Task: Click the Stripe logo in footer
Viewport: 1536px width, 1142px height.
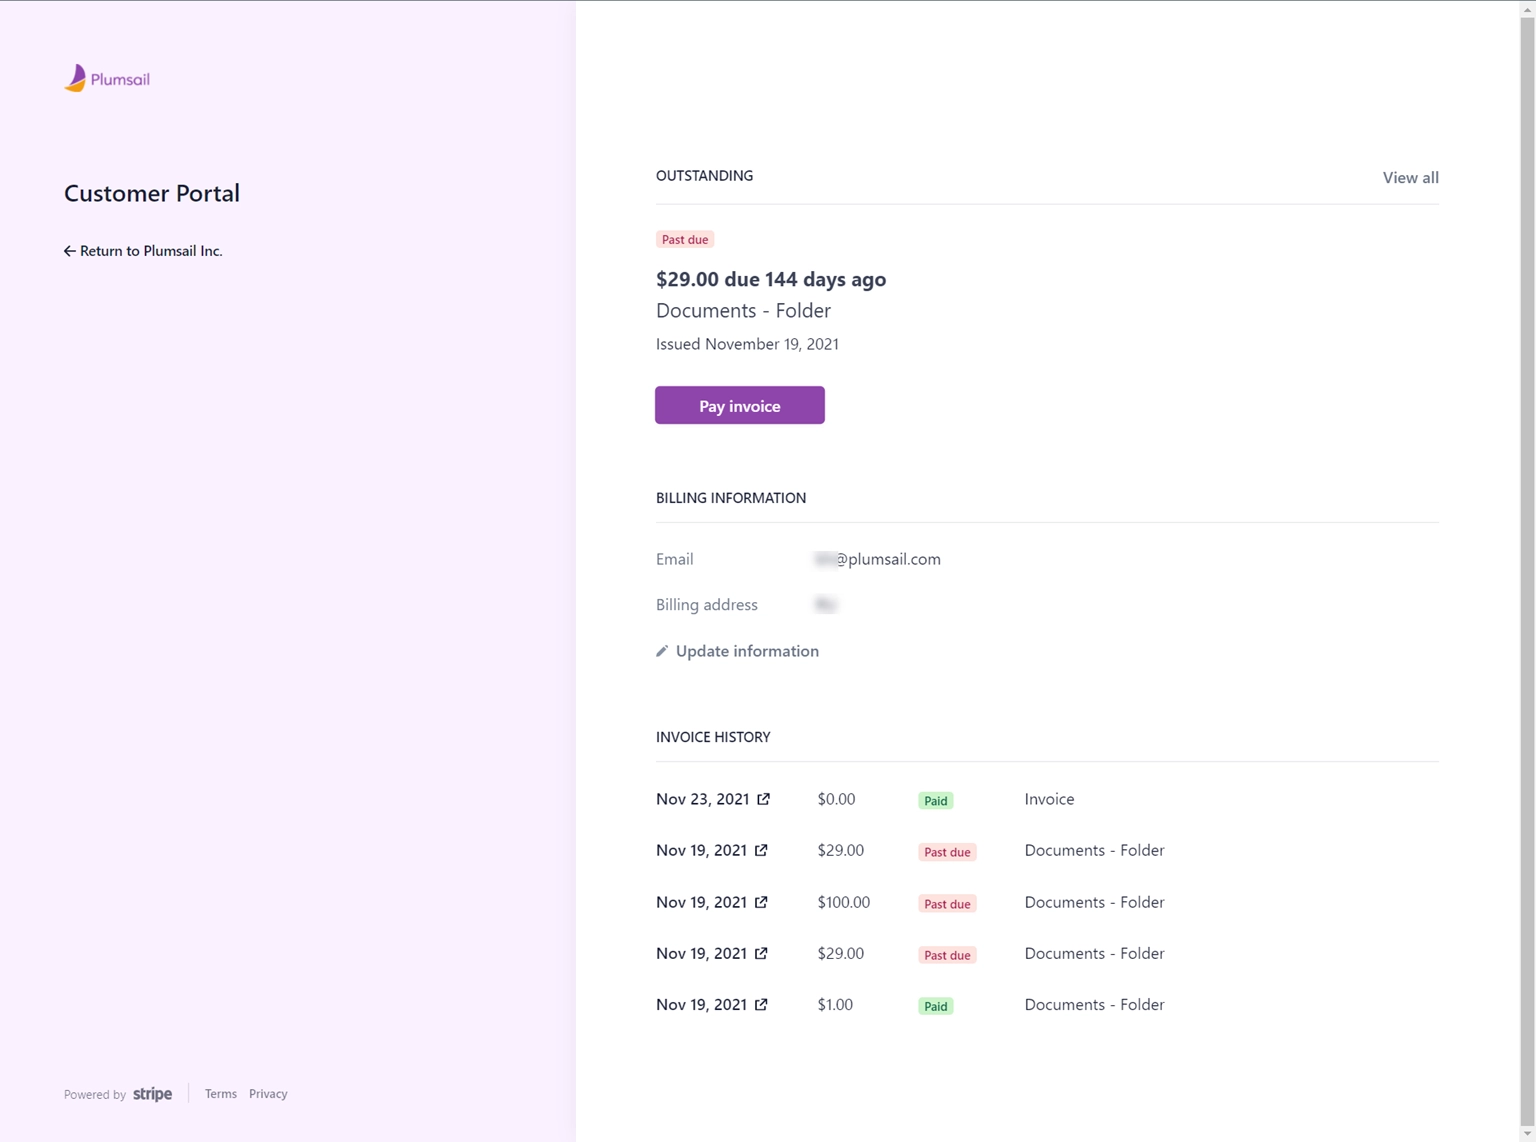Action: [152, 1094]
